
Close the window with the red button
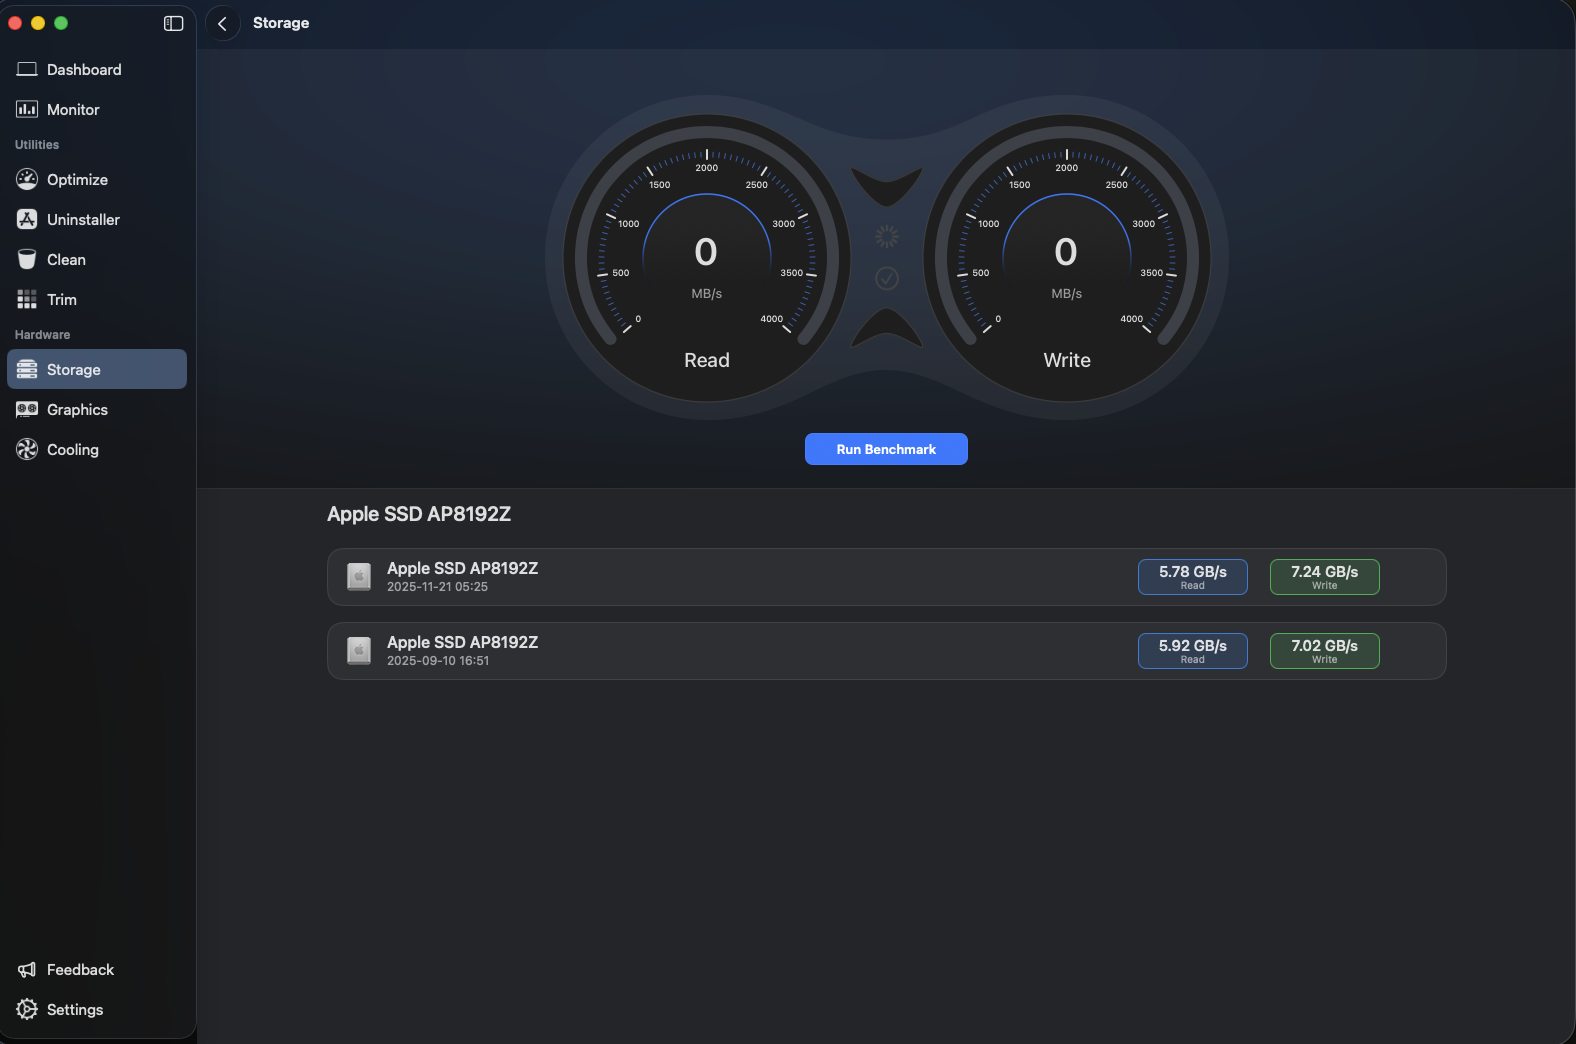coord(15,23)
